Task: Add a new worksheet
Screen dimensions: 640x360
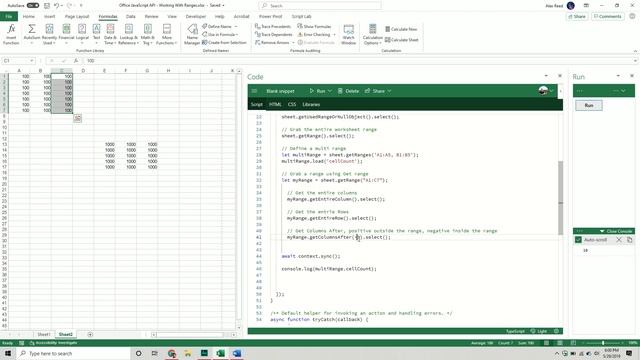Action: tap(90, 334)
